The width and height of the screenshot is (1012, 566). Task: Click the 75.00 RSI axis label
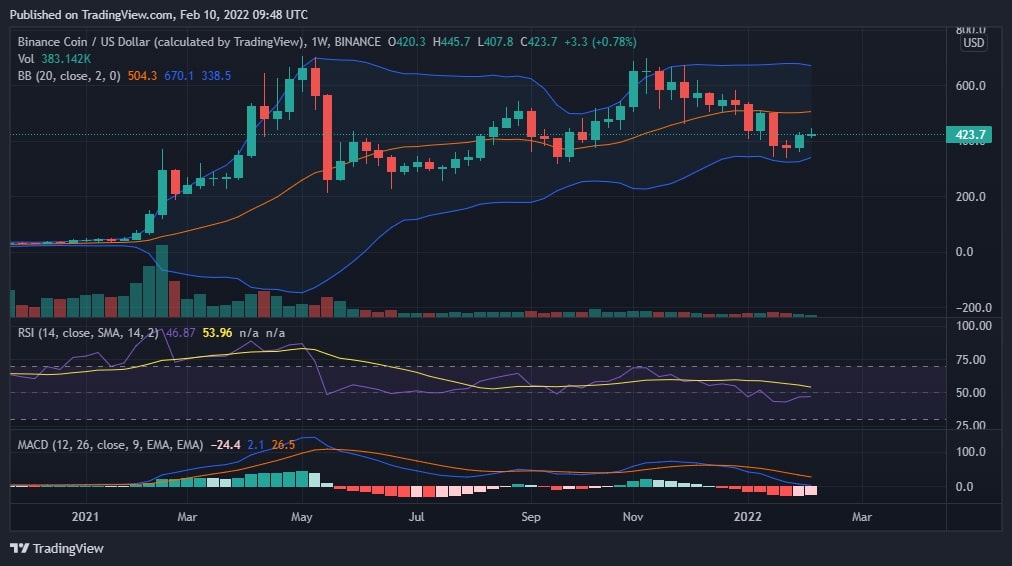[971, 359]
